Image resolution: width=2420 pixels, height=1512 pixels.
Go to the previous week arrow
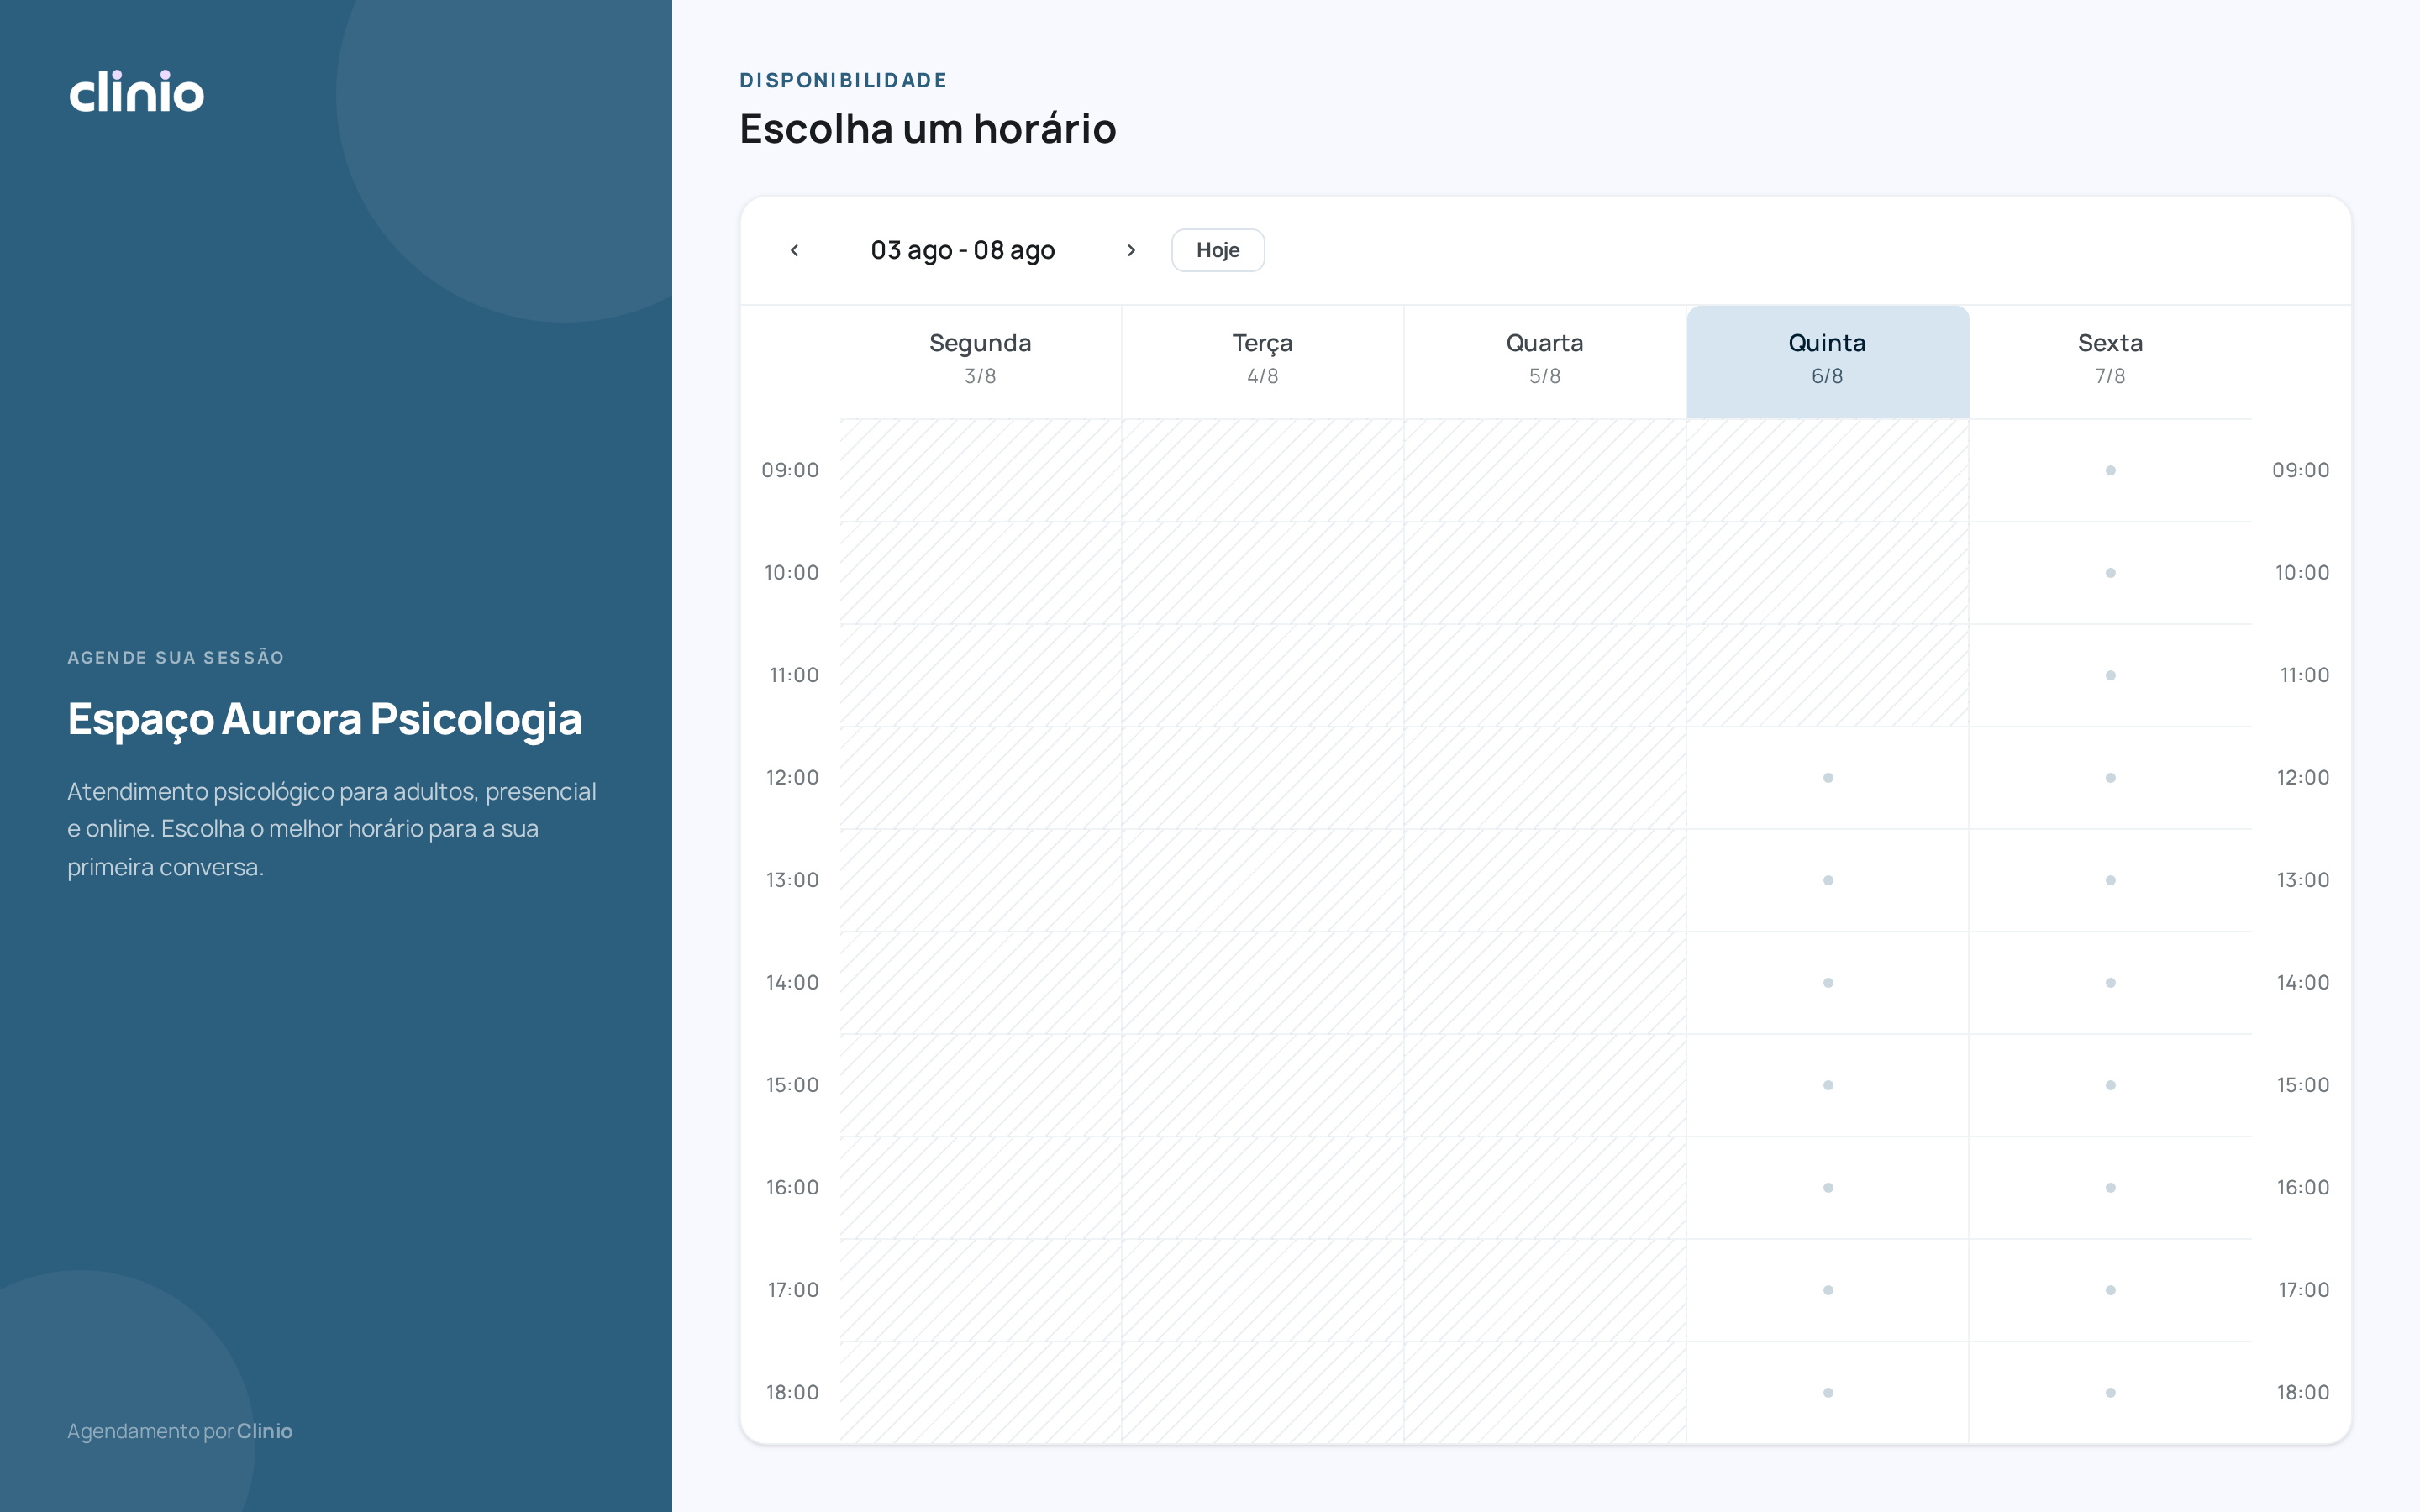coord(795,250)
